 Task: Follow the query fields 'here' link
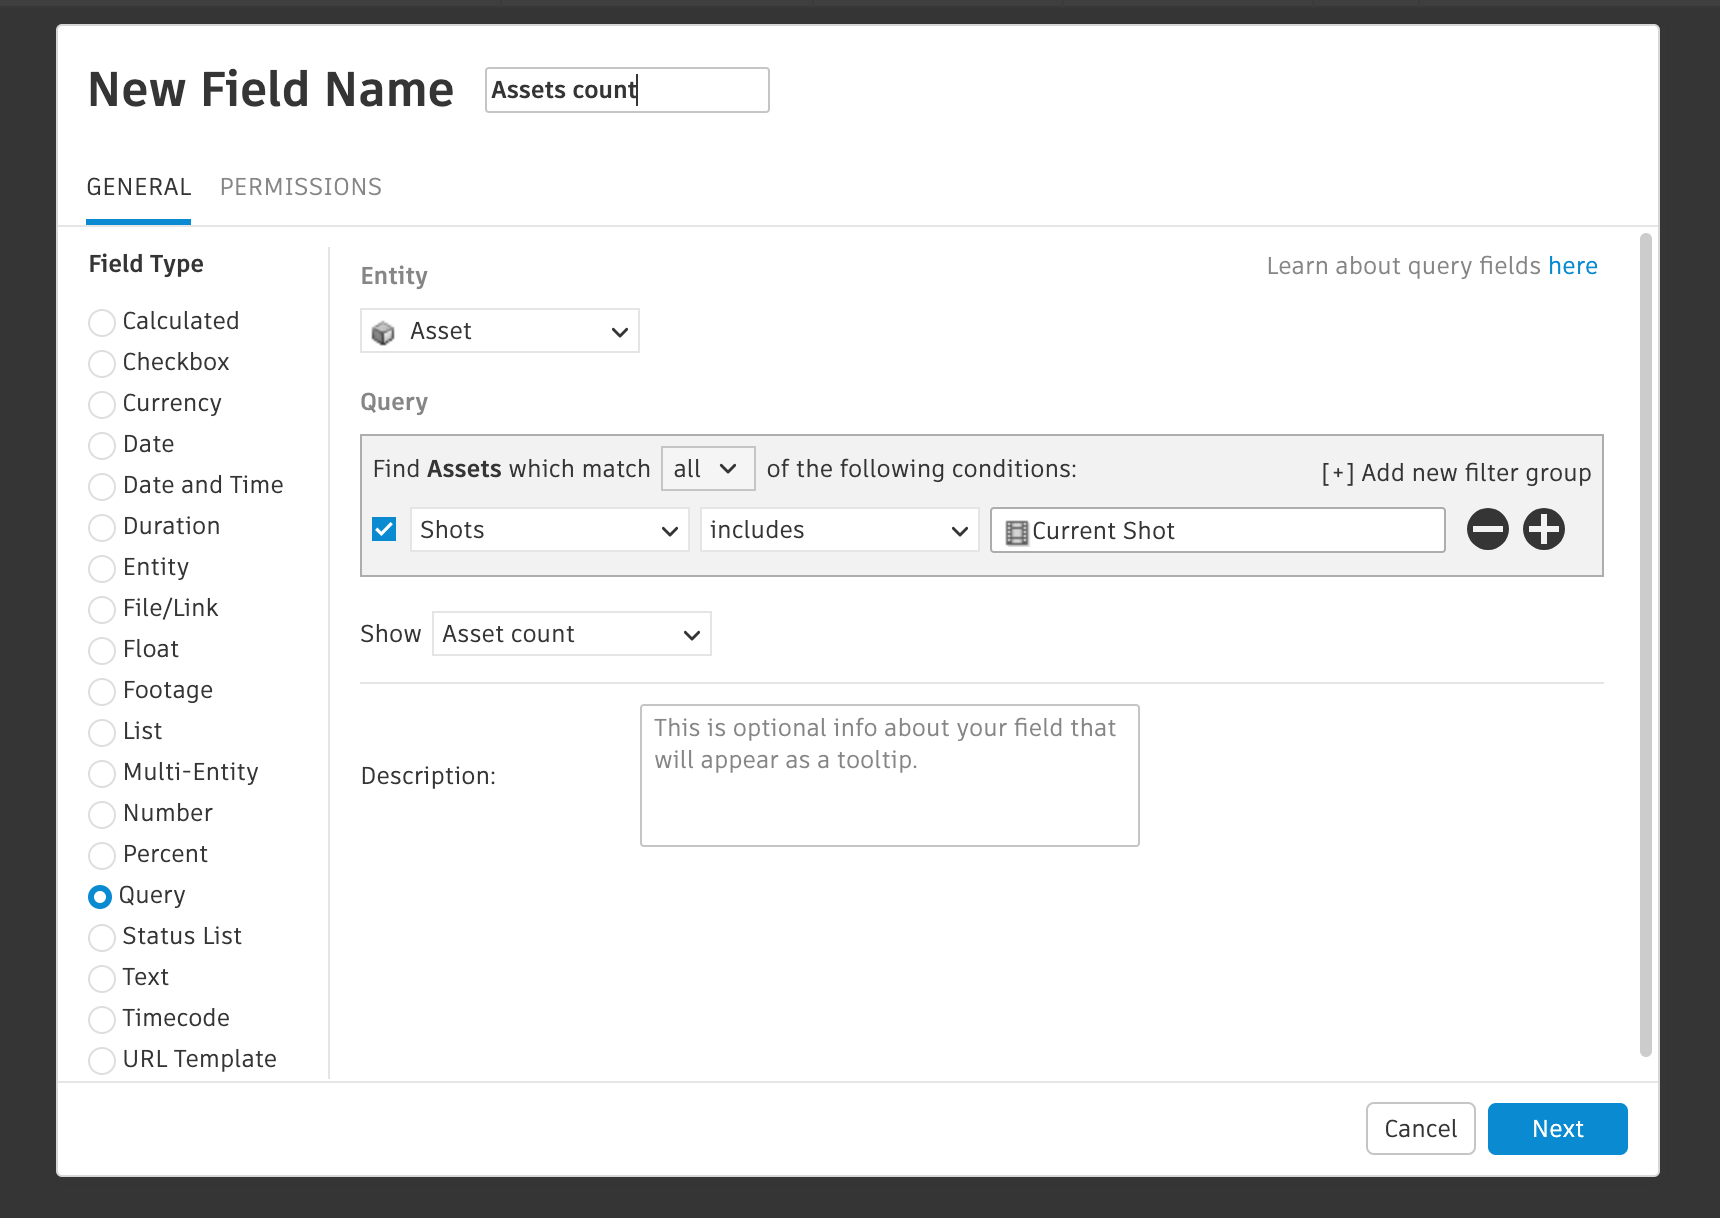click(x=1572, y=266)
